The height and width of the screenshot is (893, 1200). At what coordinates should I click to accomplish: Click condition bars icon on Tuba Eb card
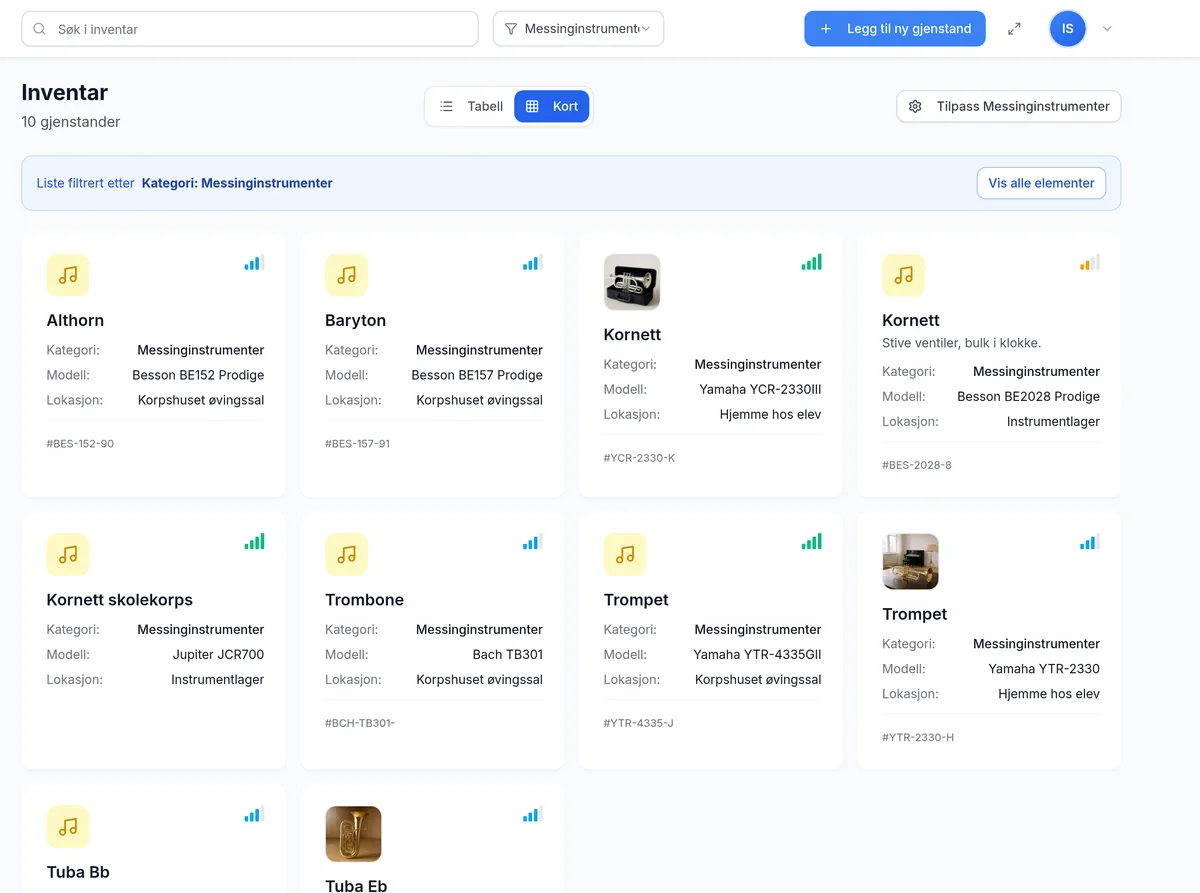coord(532,815)
